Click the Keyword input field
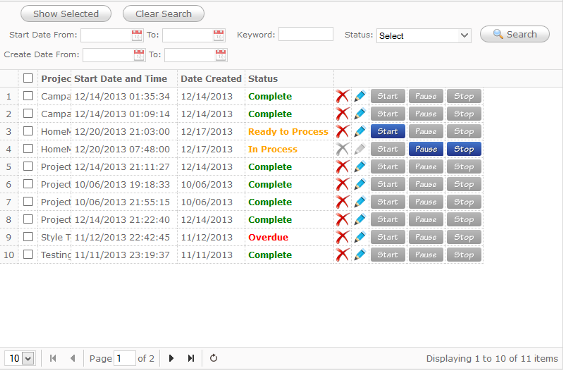This screenshot has width=563, height=370. [306, 34]
